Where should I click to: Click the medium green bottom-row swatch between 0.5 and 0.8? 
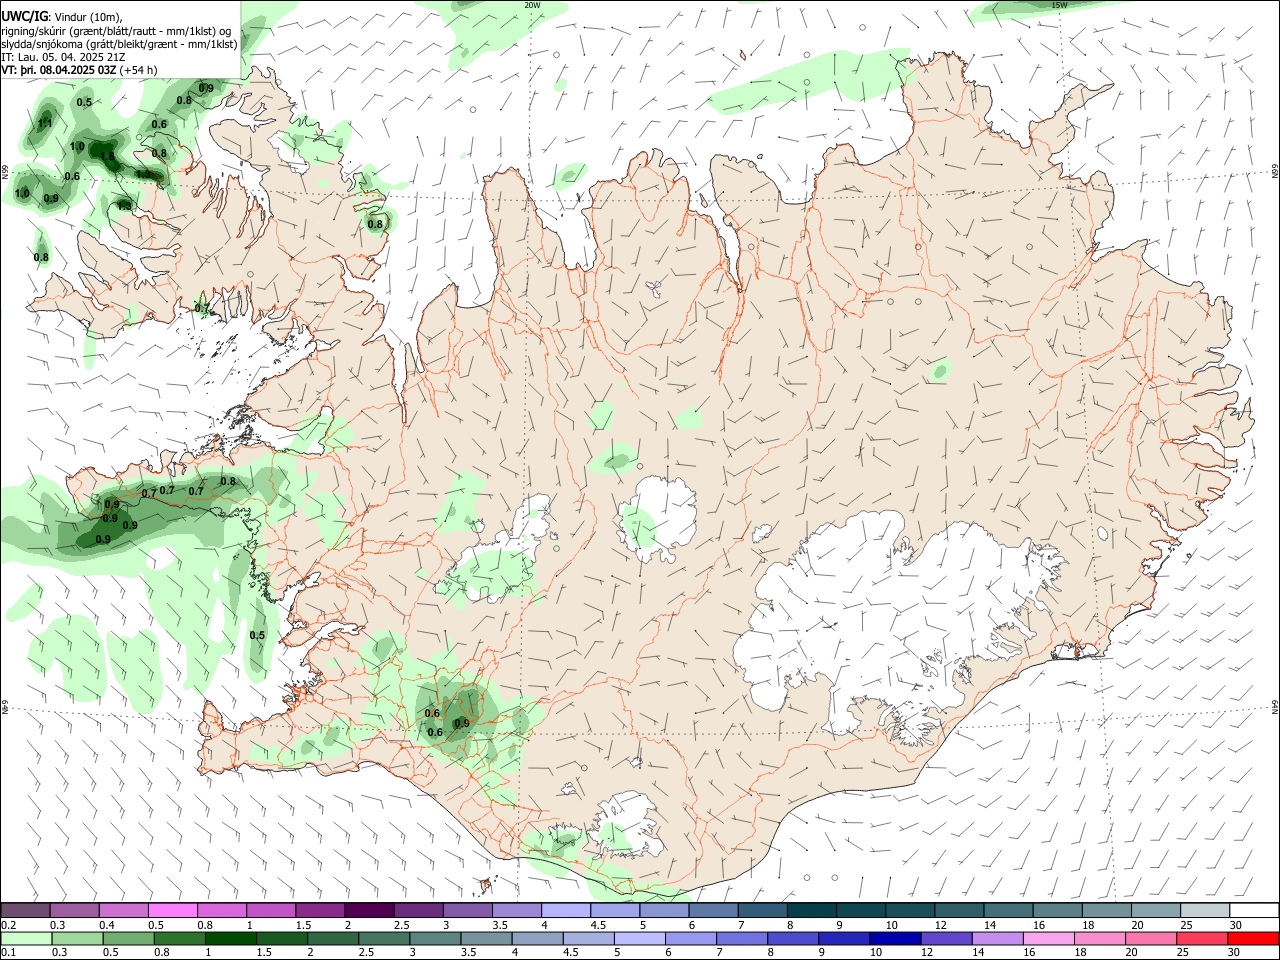pos(128,938)
